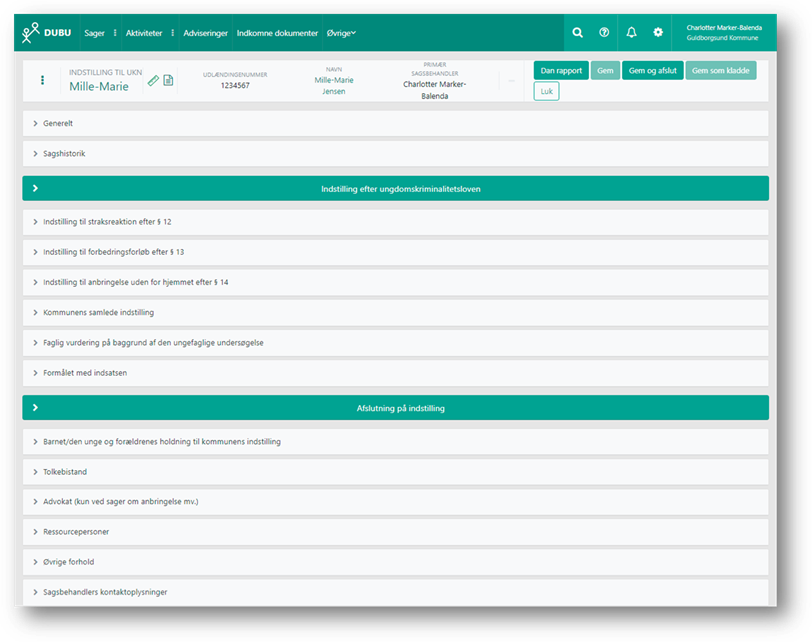Open the Øvrige dropdown menu
The width and height of the screenshot is (812, 642).
[x=341, y=33]
